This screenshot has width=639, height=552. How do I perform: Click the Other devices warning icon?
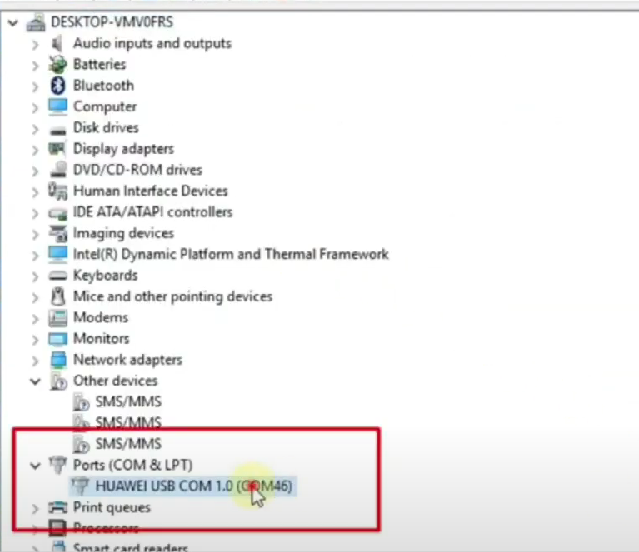[x=58, y=381]
